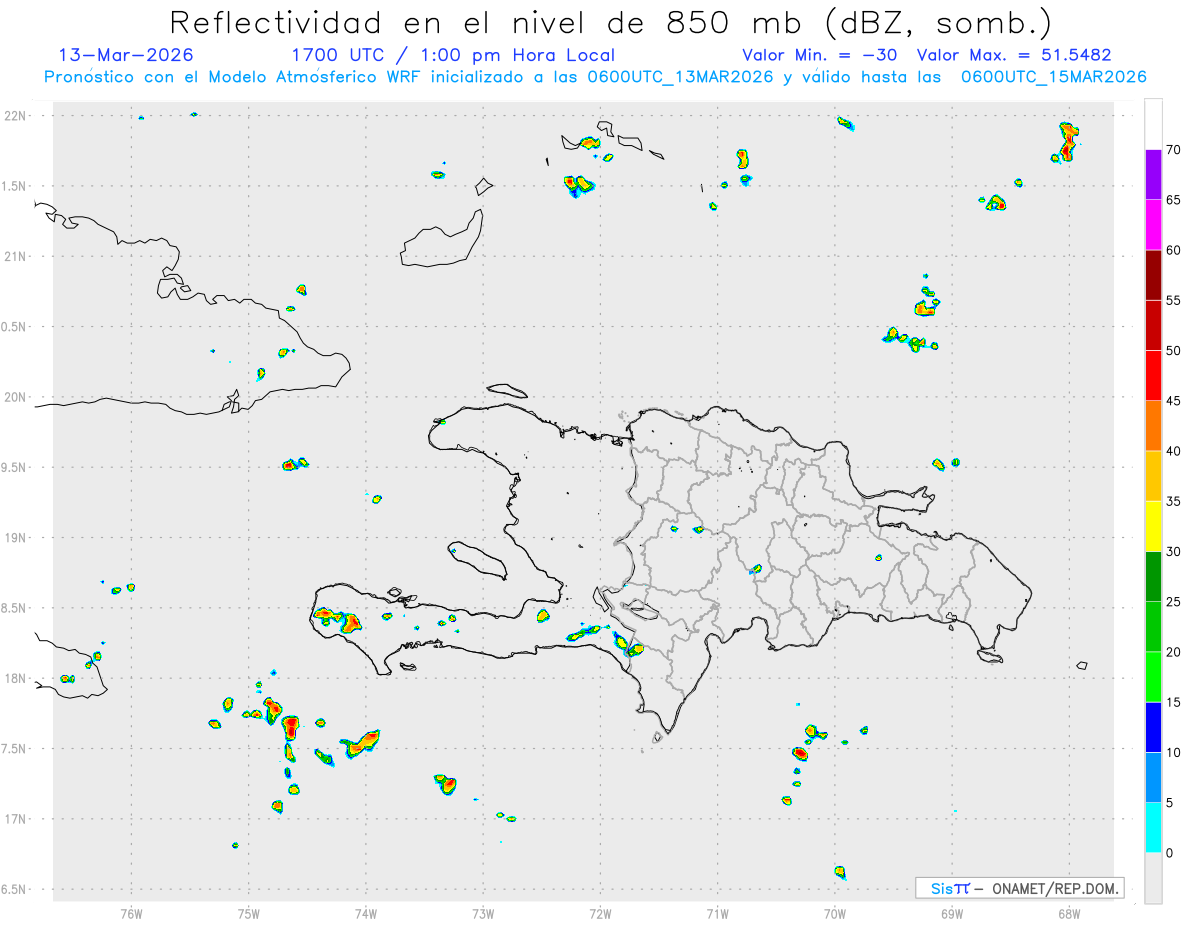Select the yellow 30–35 dBZ colorbar band
Image resolution: width=1200 pixels, height=927 pixels.
pyautogui.click(x=1153, y=526)
